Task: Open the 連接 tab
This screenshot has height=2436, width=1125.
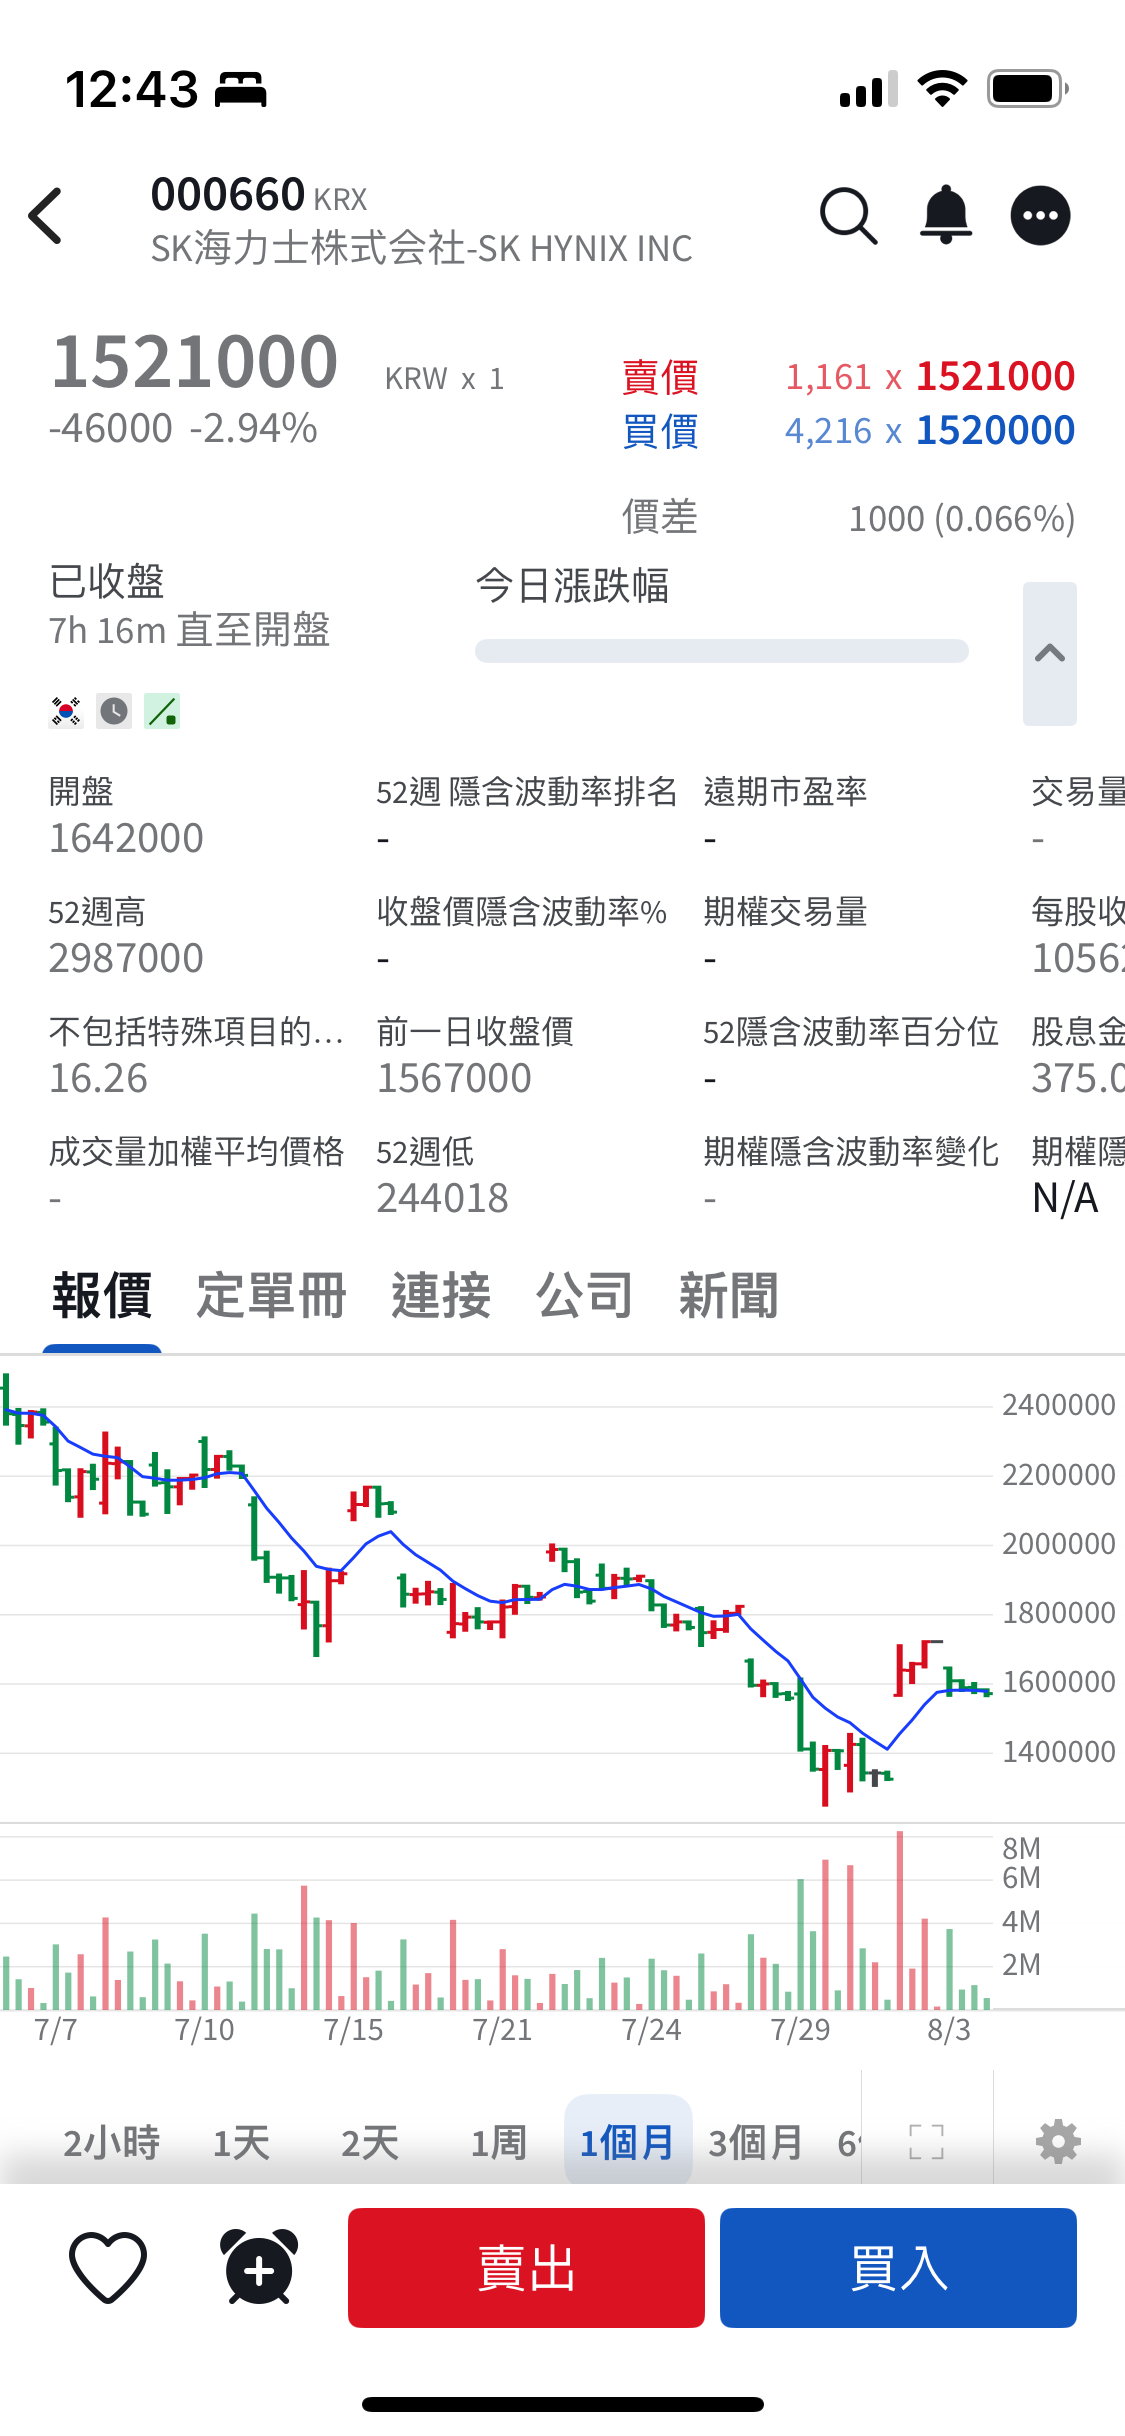Action: (x=441, y=1296)
